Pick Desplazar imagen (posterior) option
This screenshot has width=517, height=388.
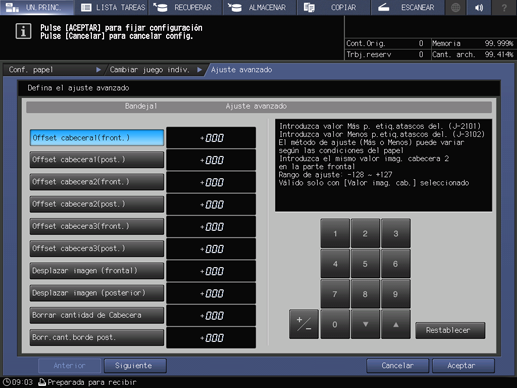(x=97, y=293)
